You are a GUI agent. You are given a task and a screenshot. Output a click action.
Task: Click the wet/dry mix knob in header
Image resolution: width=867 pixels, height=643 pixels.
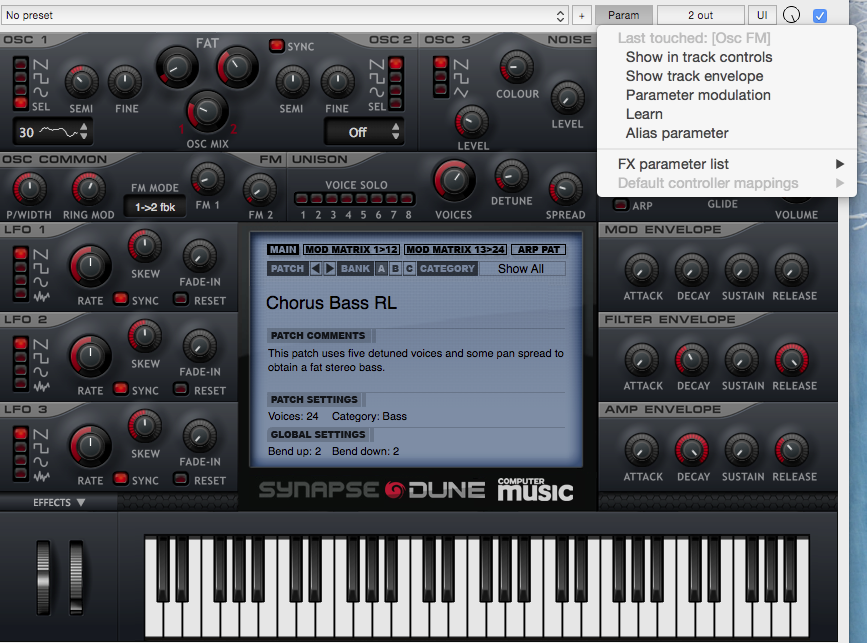coord(791,15)
